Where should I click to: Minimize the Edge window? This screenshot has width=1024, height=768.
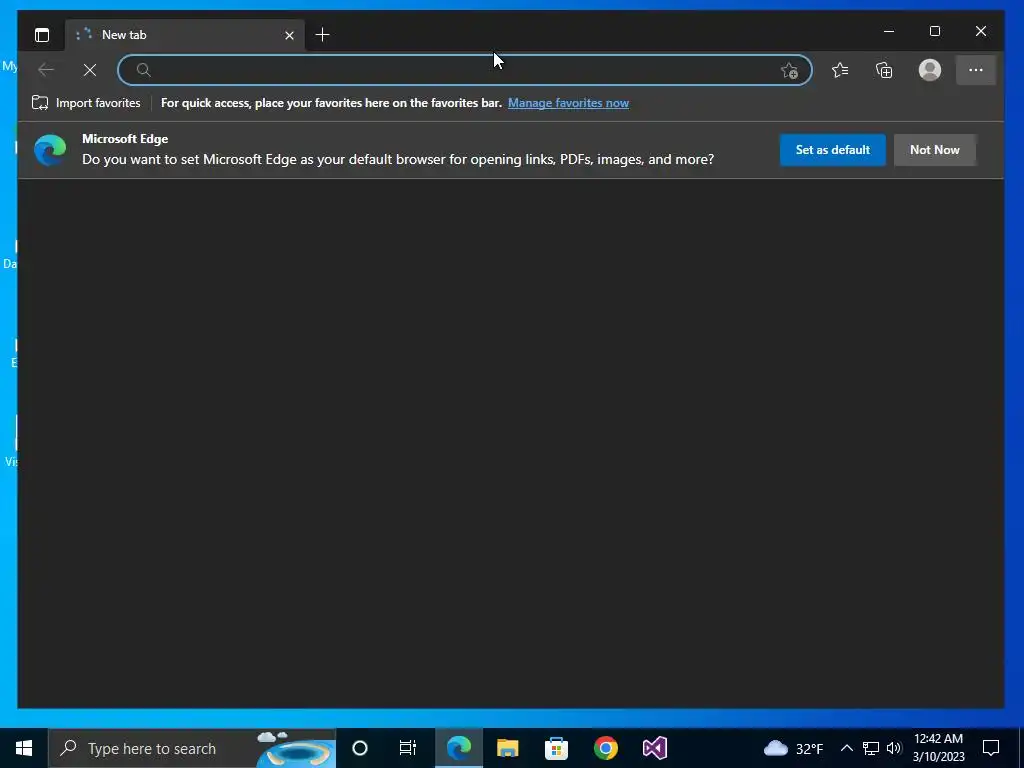click(889, 31)
